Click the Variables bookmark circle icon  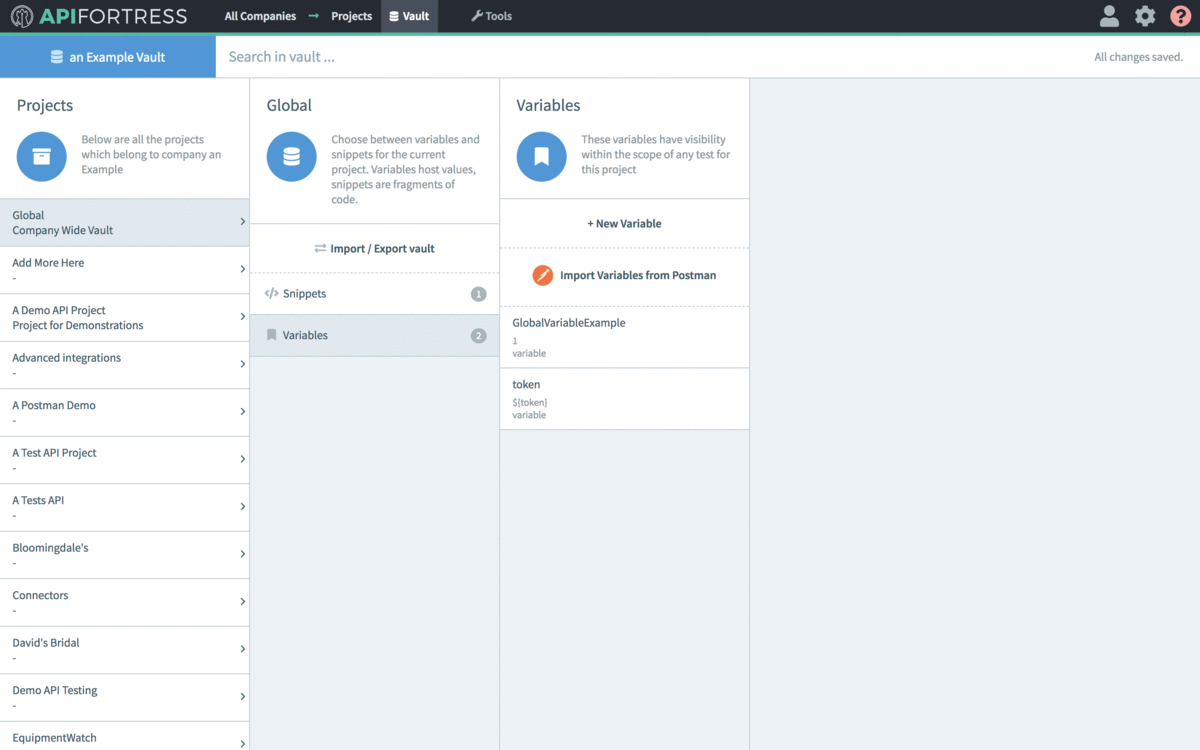point(541,156)
